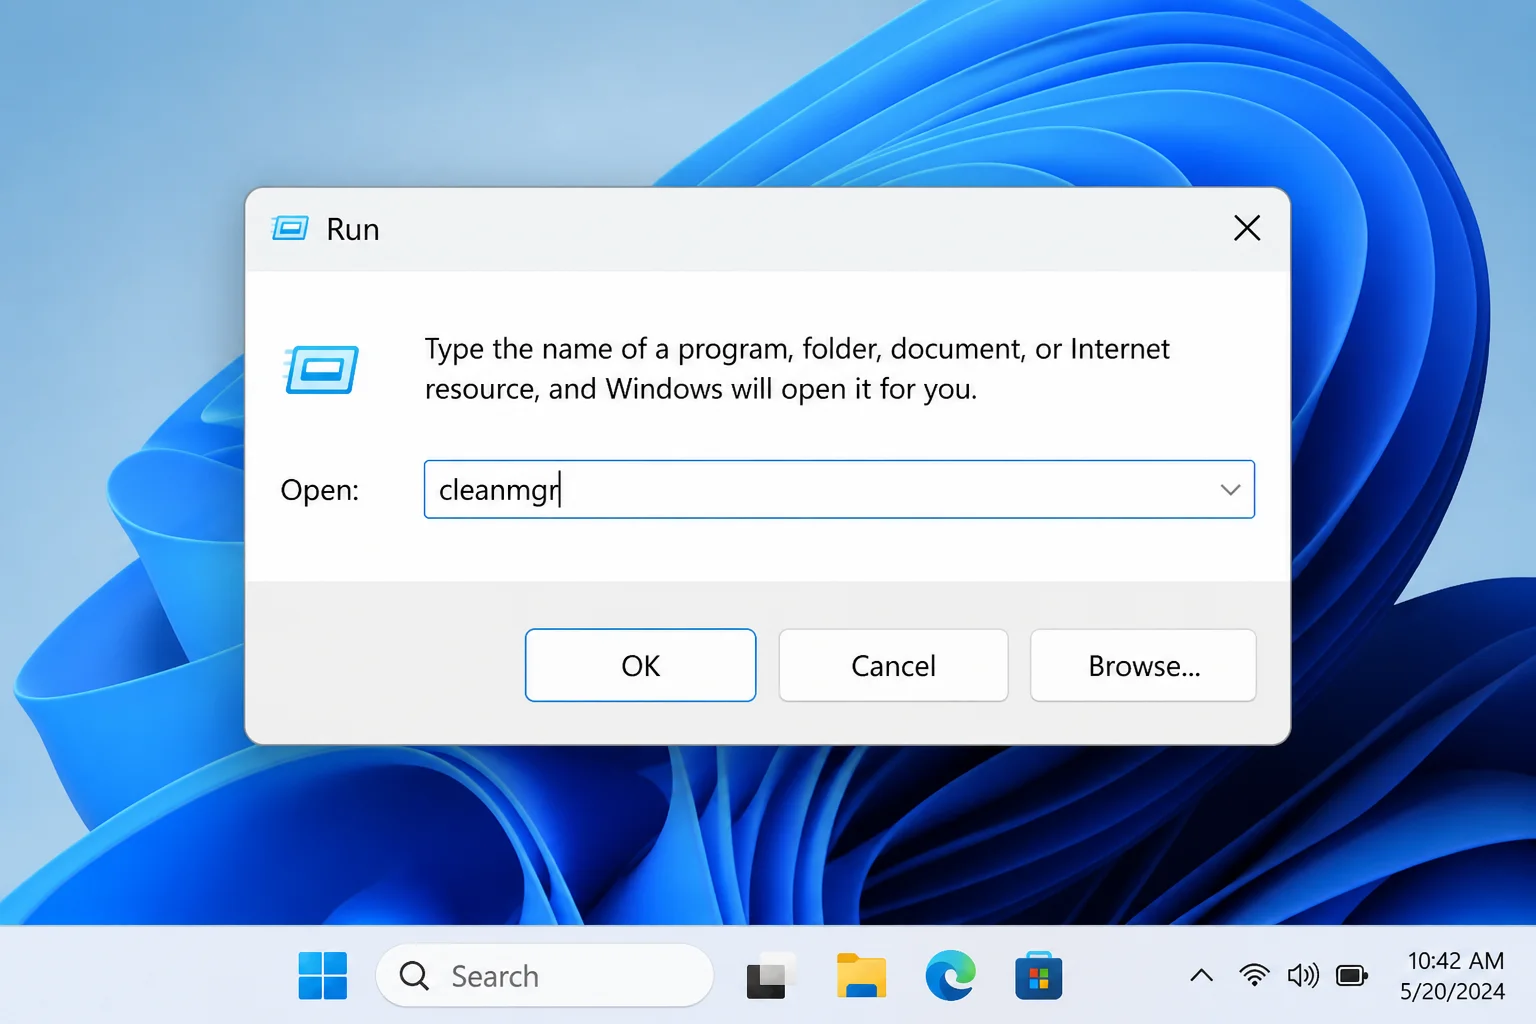The width and height of the screenshot is (1536, 1024).
Task: Show hidden icons via tray chevron
Action: (1202, 975)
